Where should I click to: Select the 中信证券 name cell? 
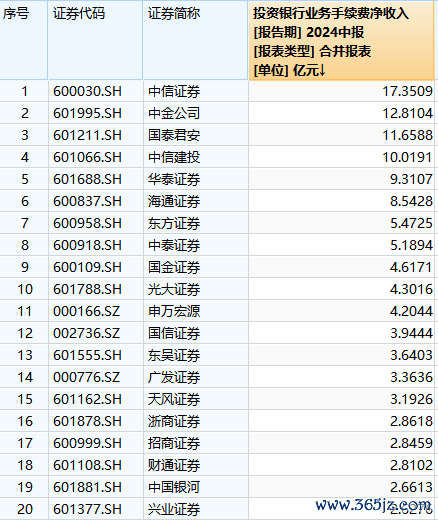pos(195,91)
